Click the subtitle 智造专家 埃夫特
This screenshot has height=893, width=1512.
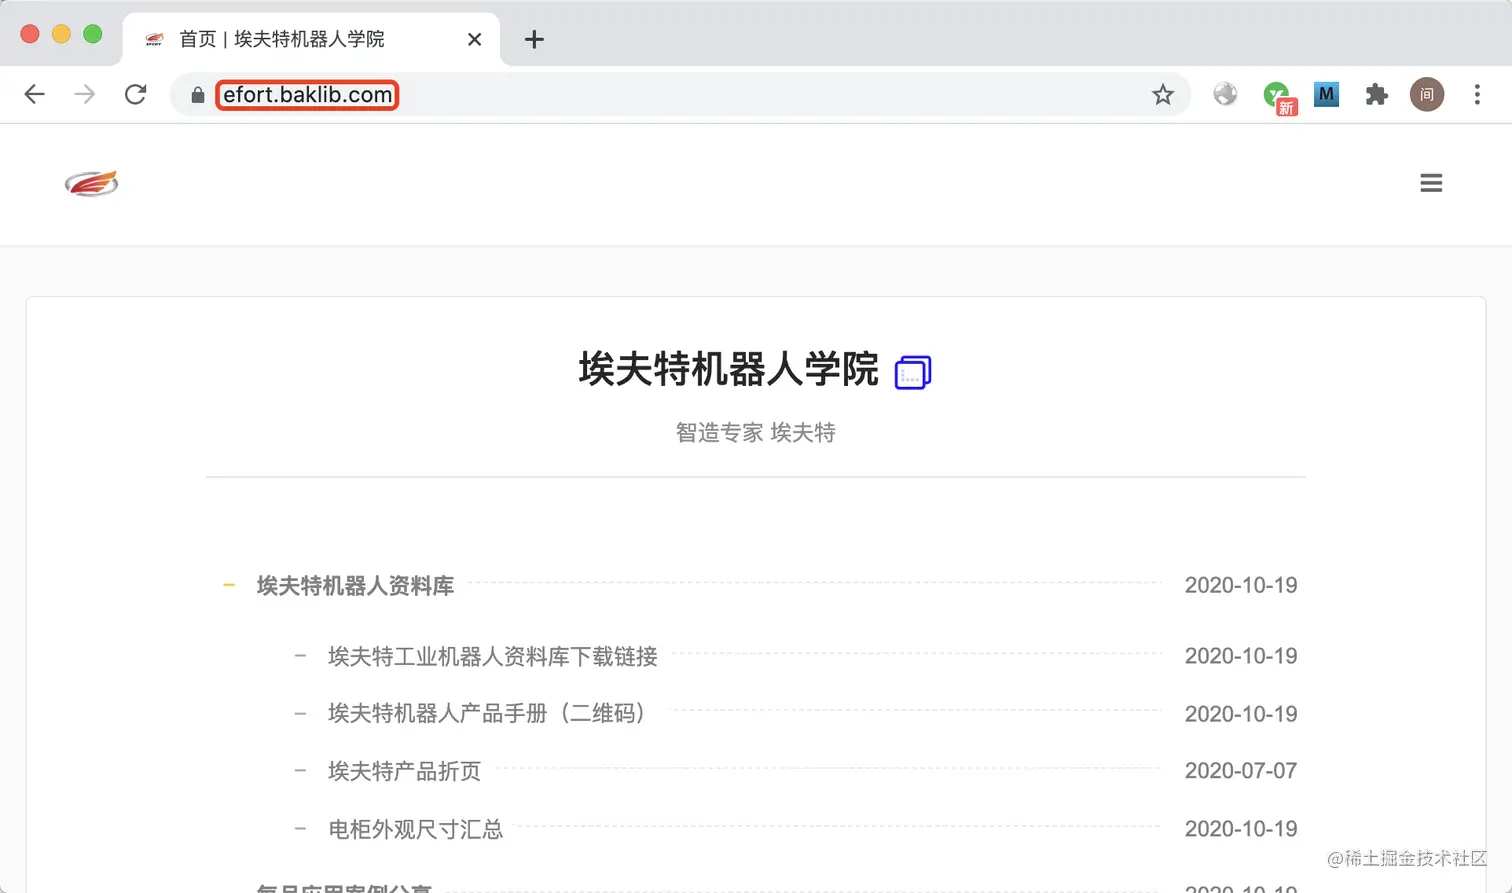coord(756,432)
